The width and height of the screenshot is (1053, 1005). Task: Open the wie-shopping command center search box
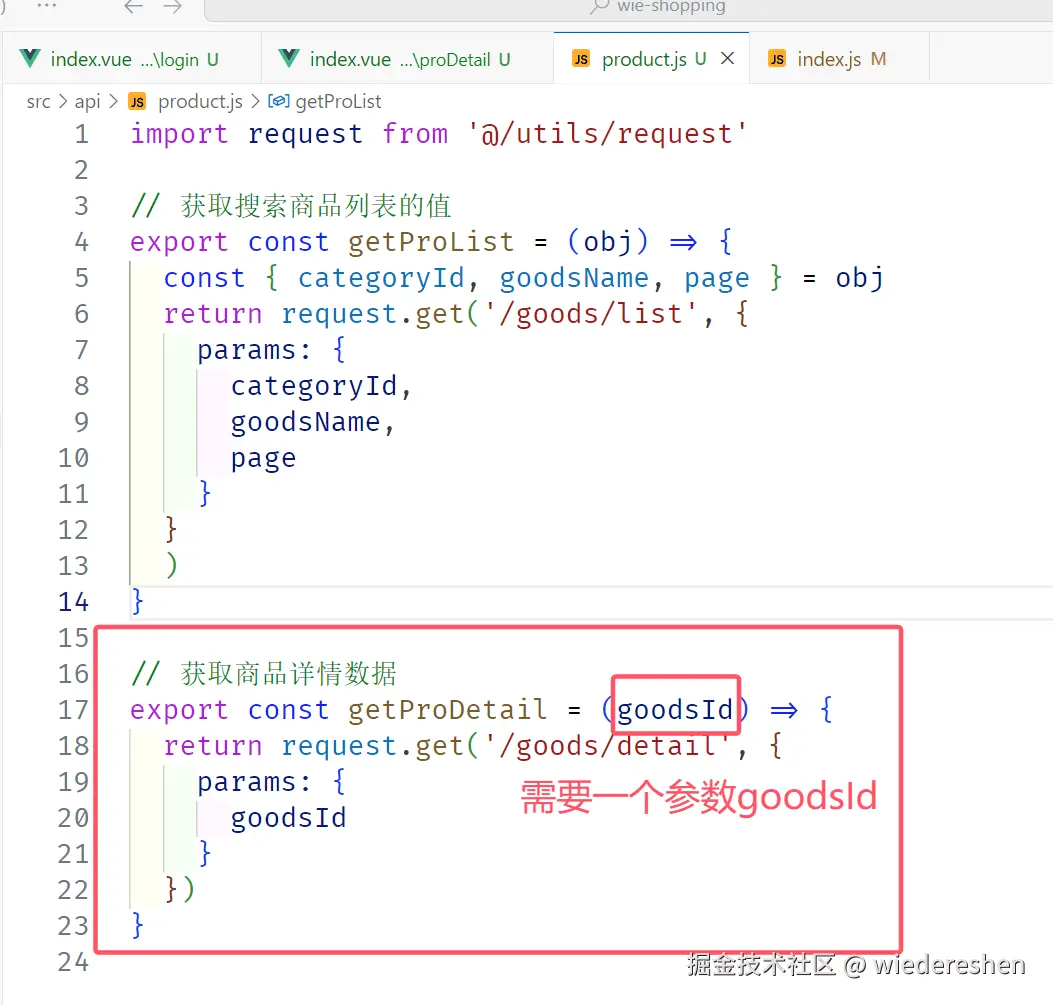(631, 8)
